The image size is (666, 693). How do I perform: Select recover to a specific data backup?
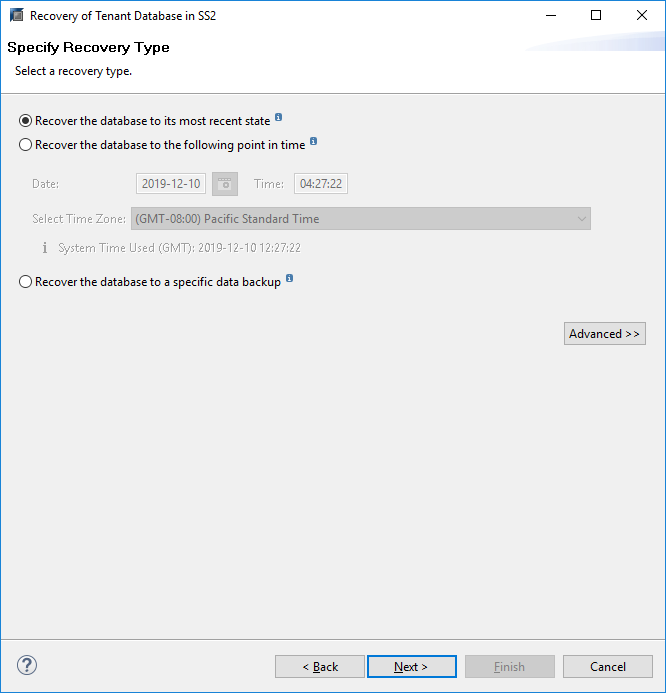coord(26,282)
